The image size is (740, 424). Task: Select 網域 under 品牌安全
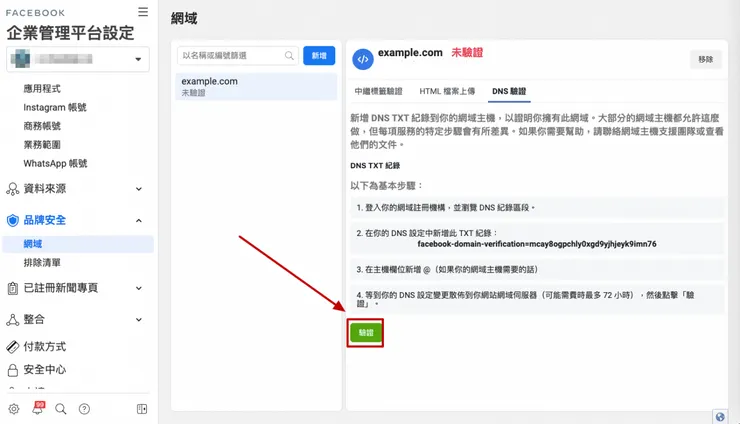(x=78, y=244)
